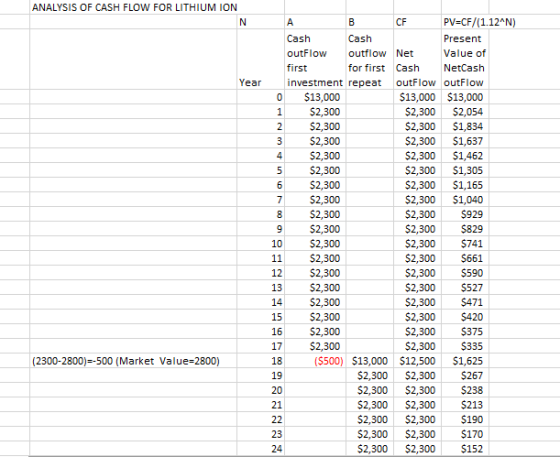560x457 pixels.
Task: Click the 'CF' header cell
Action: (x=418, y=22)
